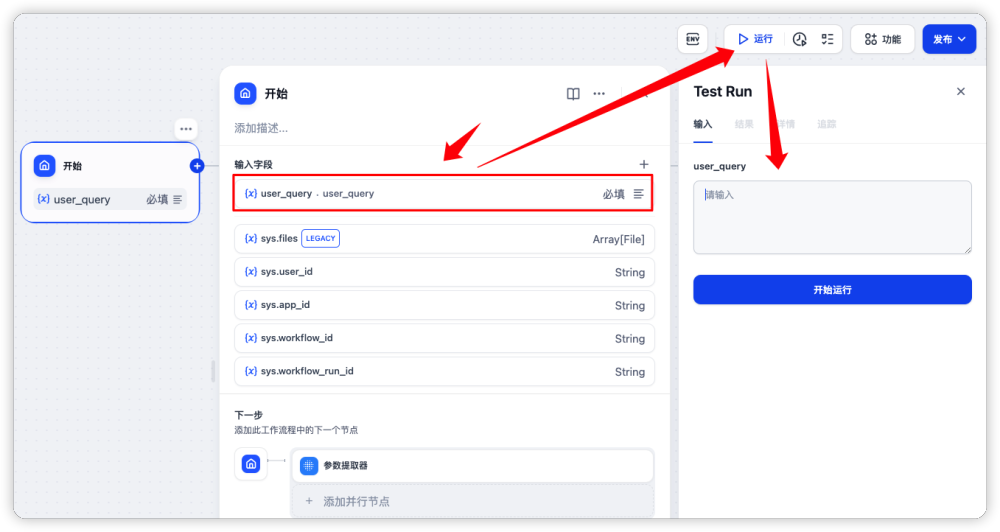Open the book help icon in 开始 panel

tap(573, 94)
